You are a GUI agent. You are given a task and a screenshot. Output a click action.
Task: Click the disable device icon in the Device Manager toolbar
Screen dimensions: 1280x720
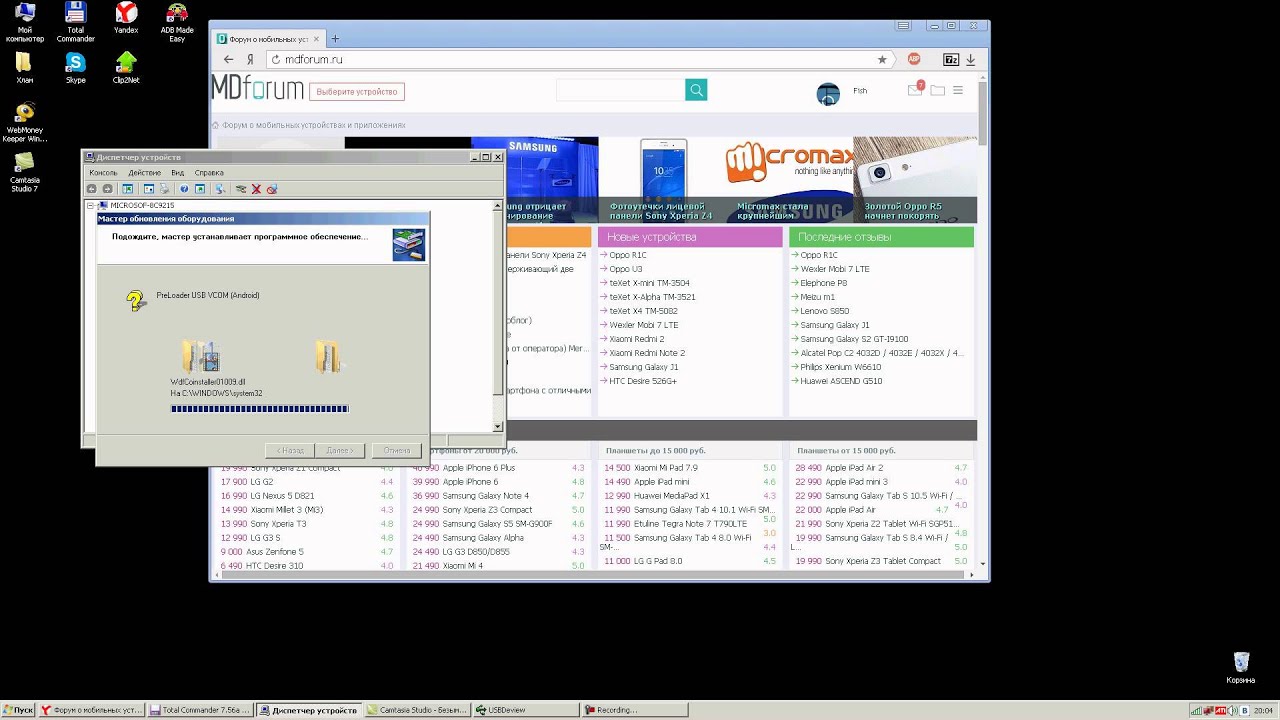pos(272,189)
